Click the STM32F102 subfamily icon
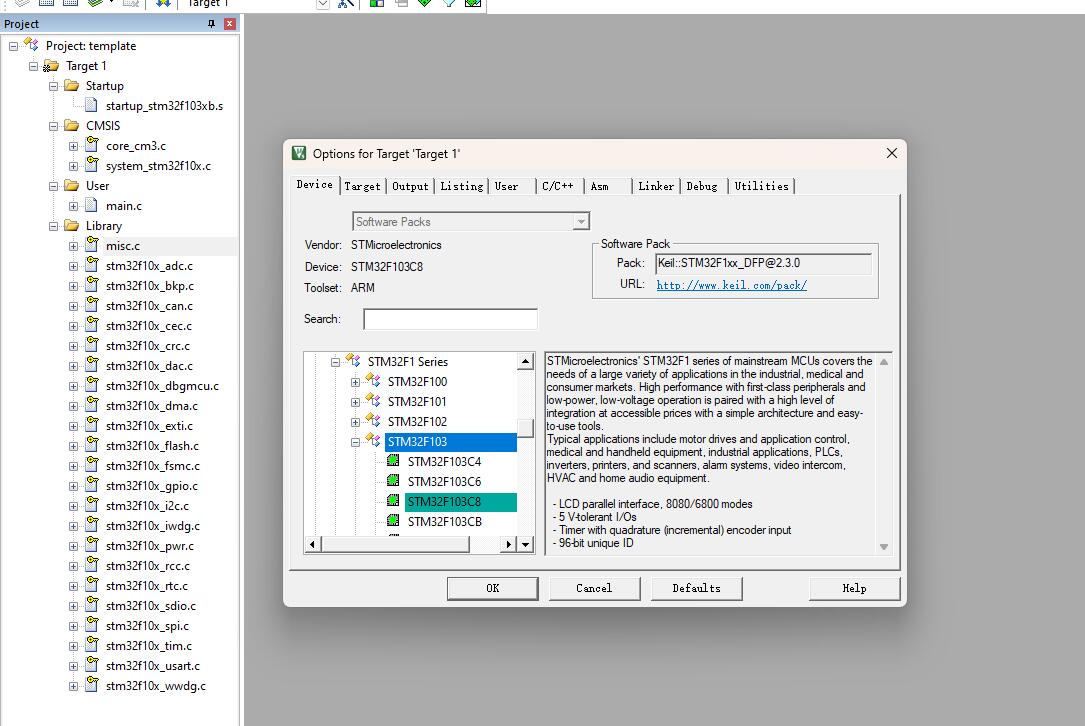This screenshot has width=1085, height=726. click(373, 421)
